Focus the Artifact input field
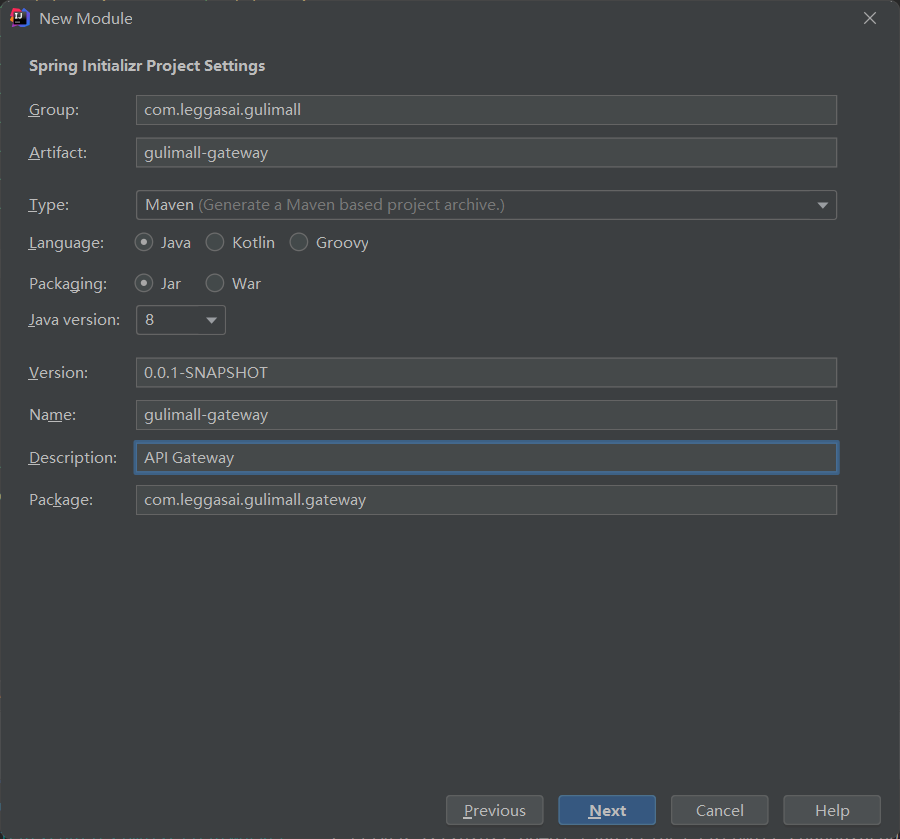 point(485,153)
